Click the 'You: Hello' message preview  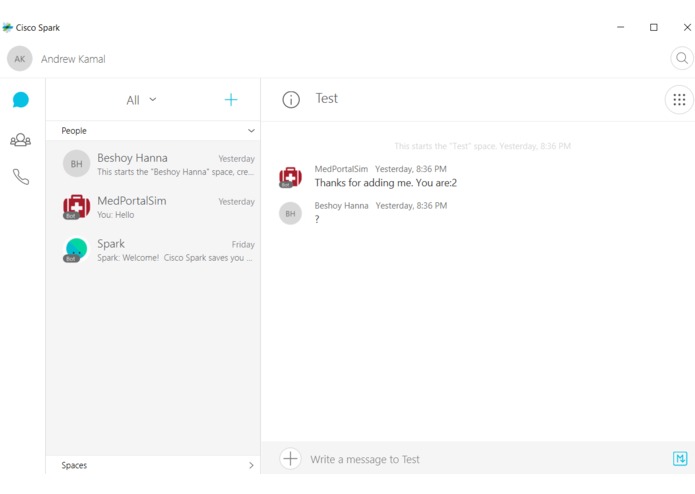[x=115, y=214]
